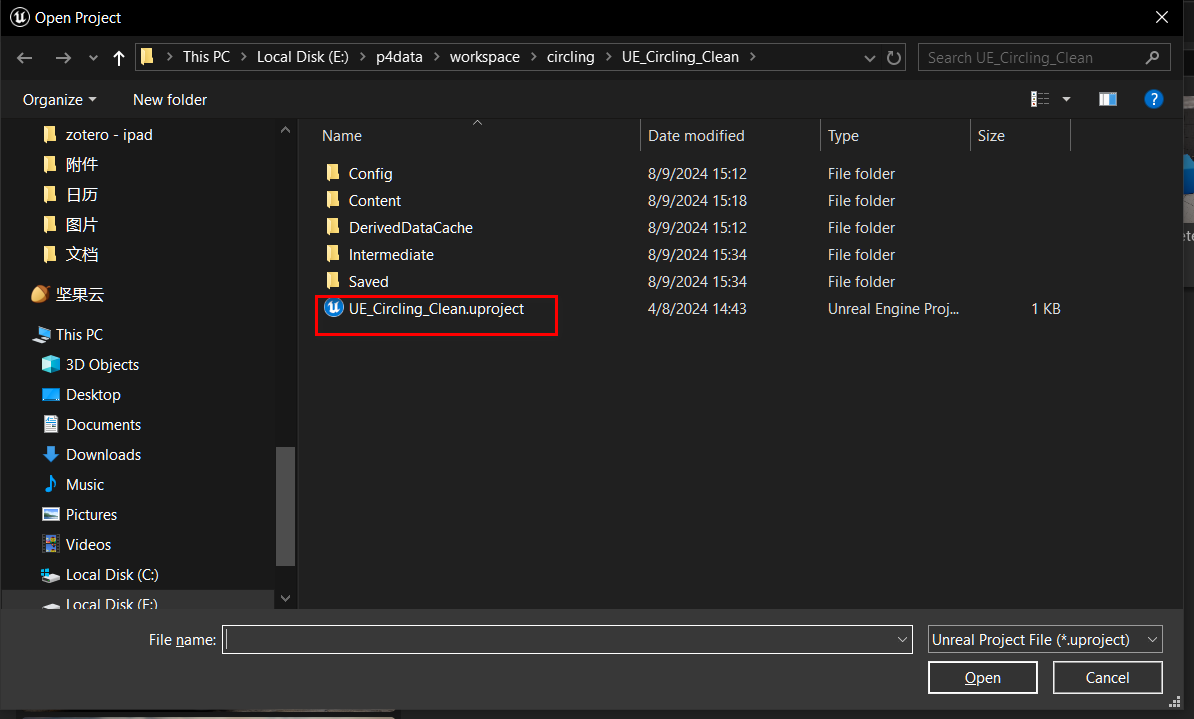Open 坚果云 in navigation pane
Viewport: 1194px width, 719px height.
(x=79, y=295)
